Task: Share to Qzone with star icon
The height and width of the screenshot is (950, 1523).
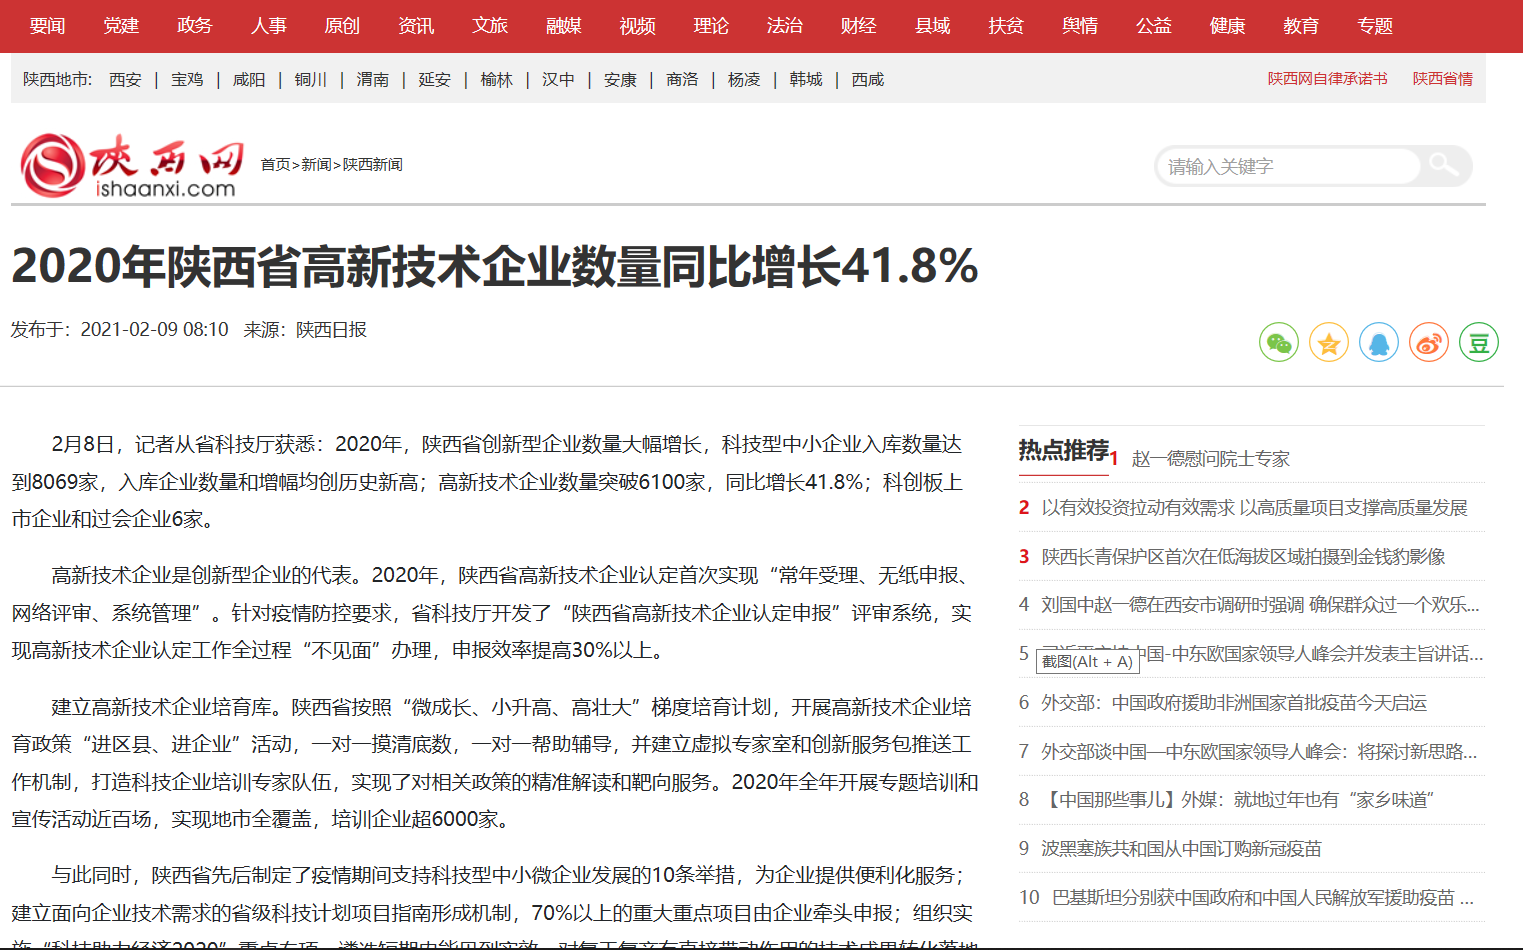Action: (1328, 343)
